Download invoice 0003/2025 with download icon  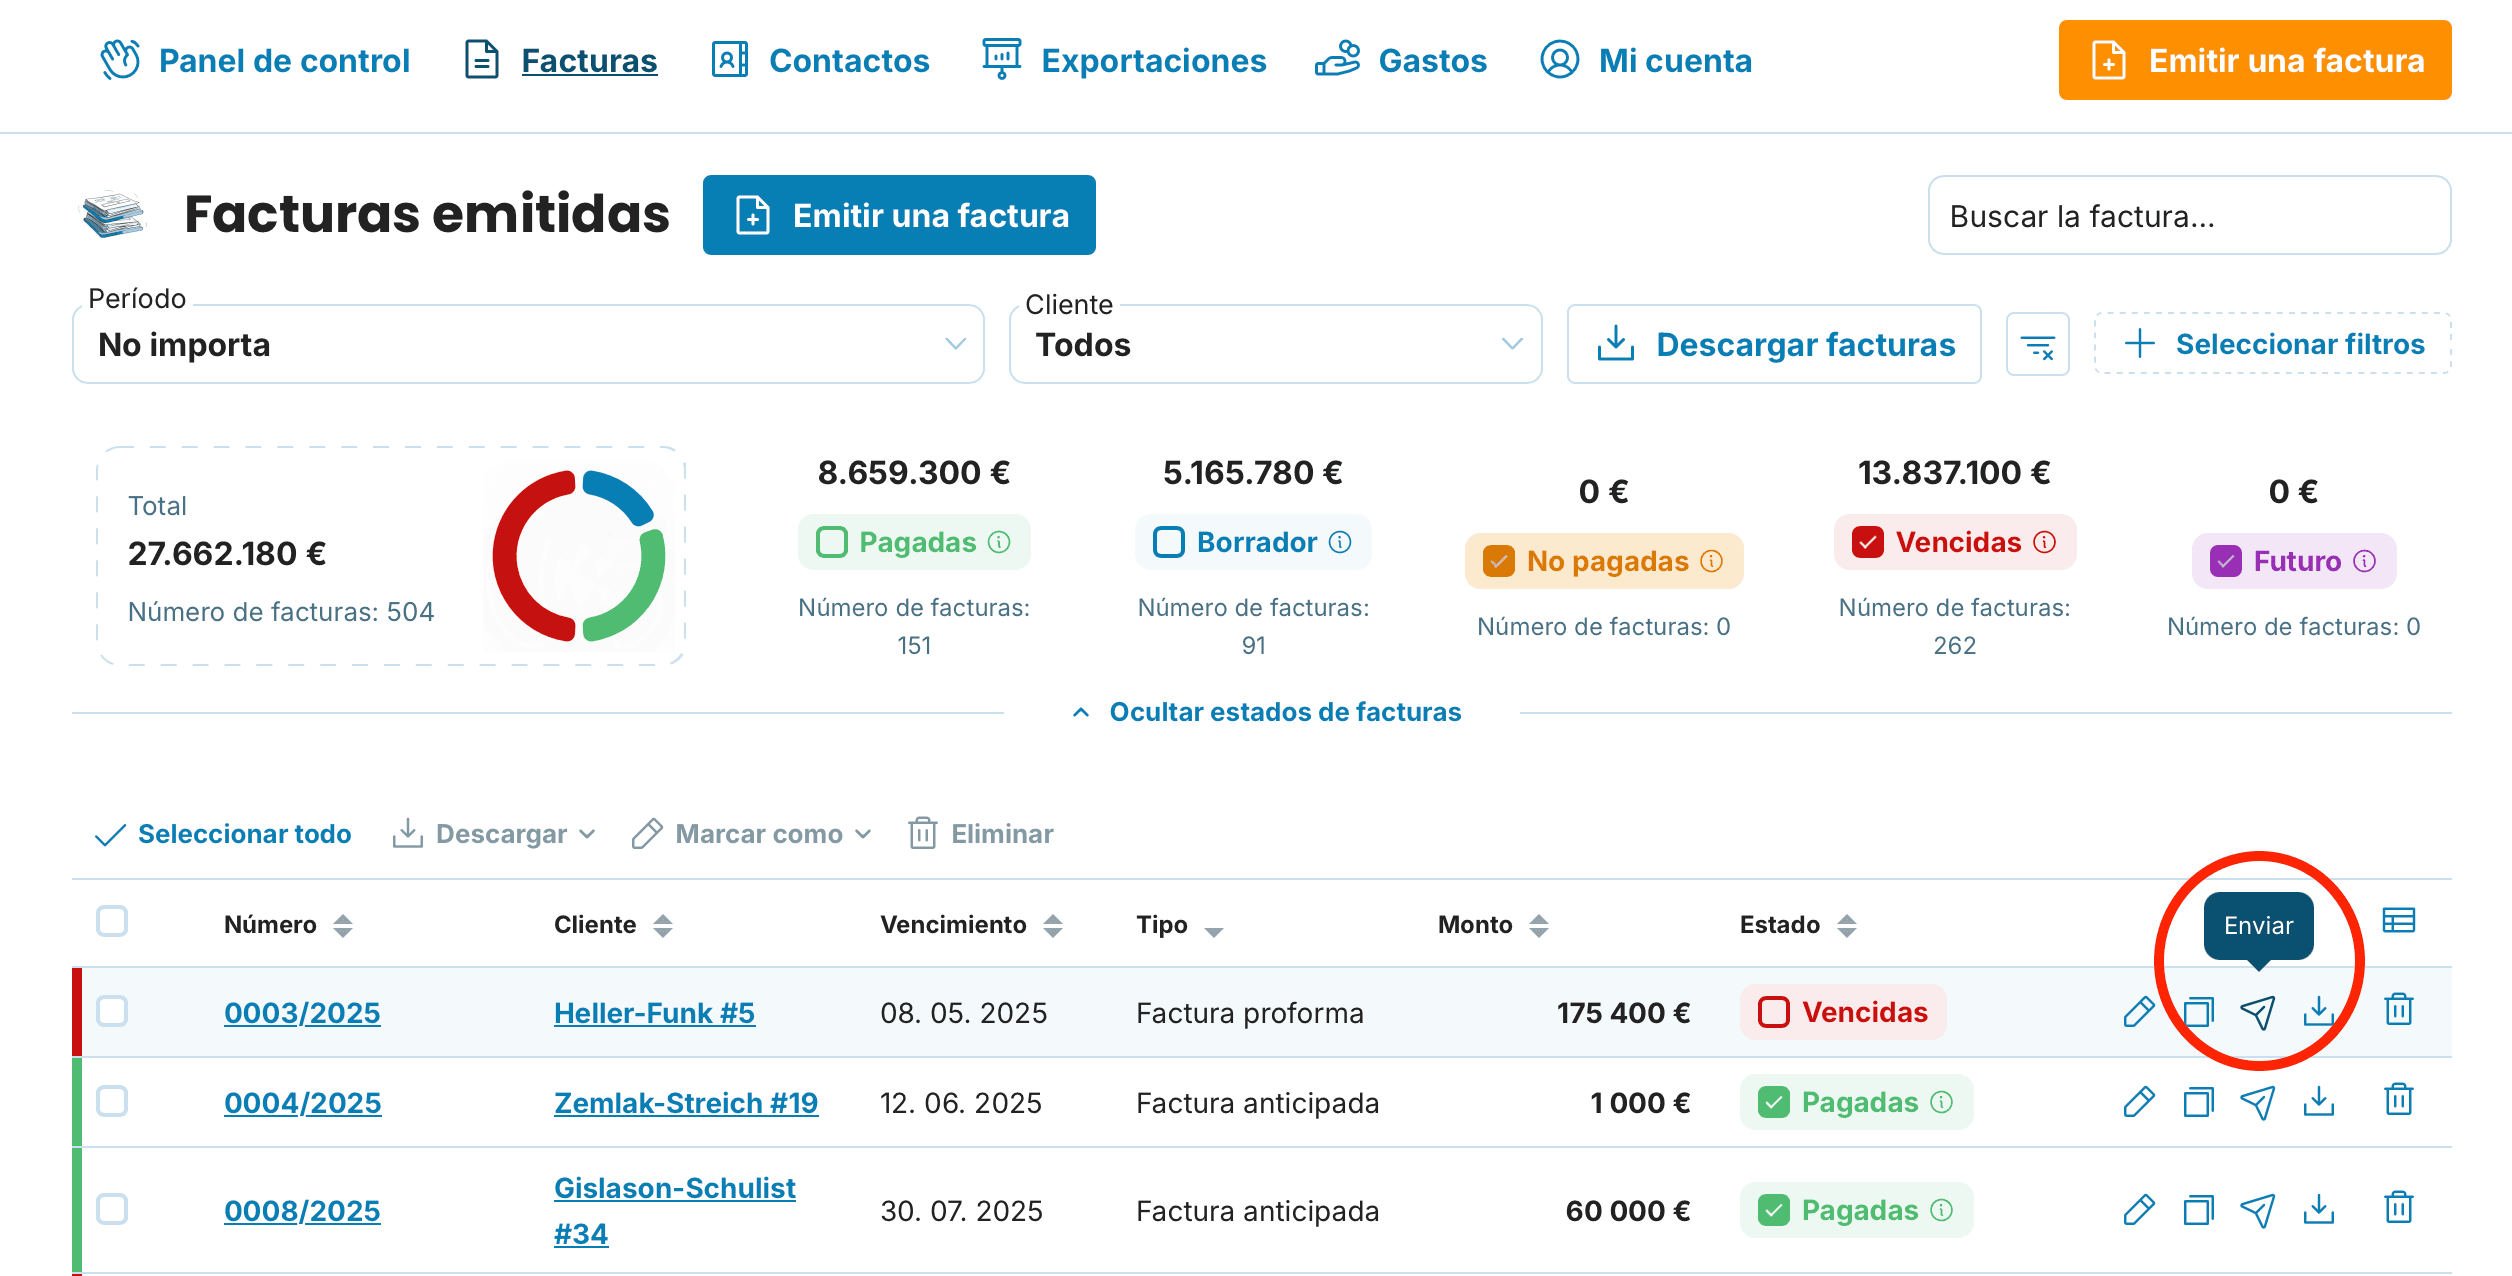tap(2318, 1012)
